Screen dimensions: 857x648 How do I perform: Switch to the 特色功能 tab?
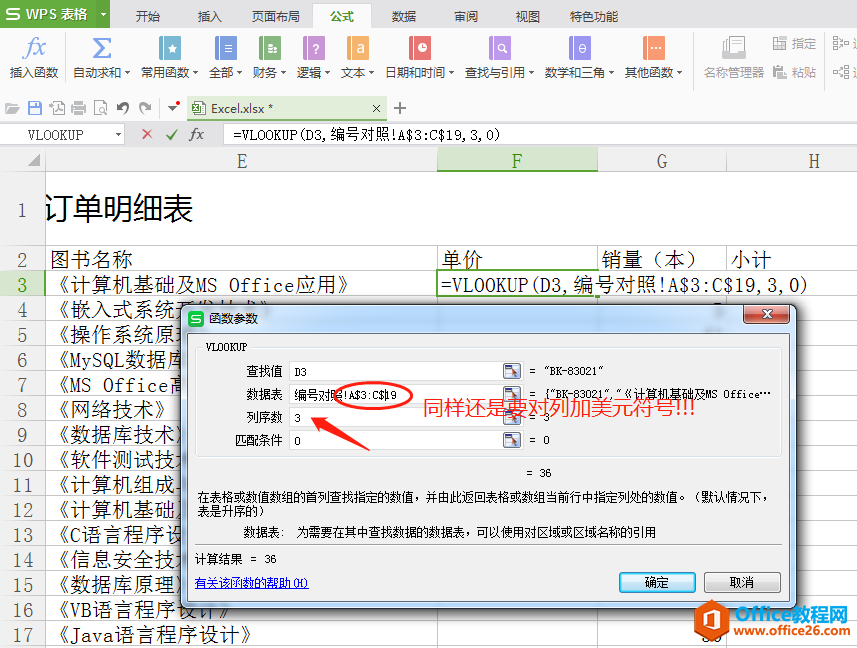594,16
